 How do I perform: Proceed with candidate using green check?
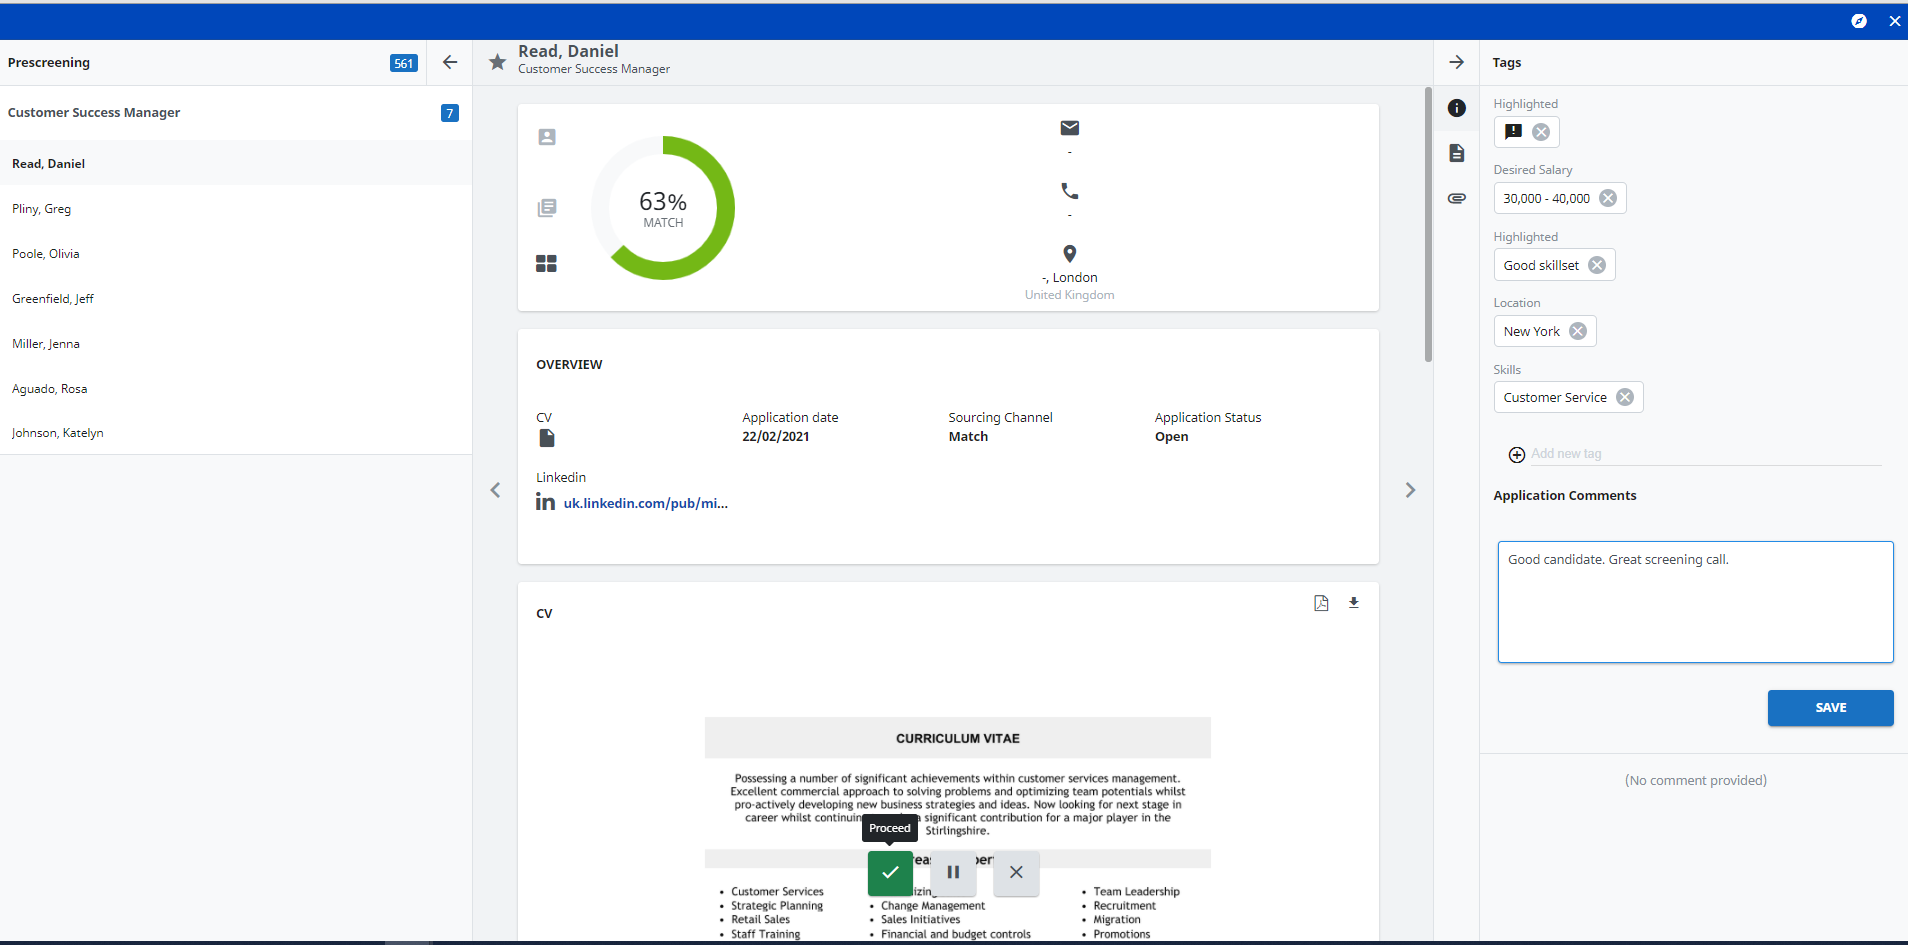click(890, 873)
